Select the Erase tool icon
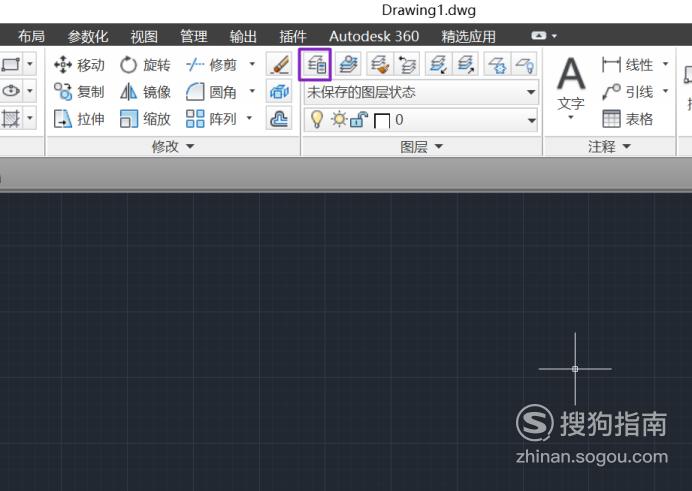 279,65
